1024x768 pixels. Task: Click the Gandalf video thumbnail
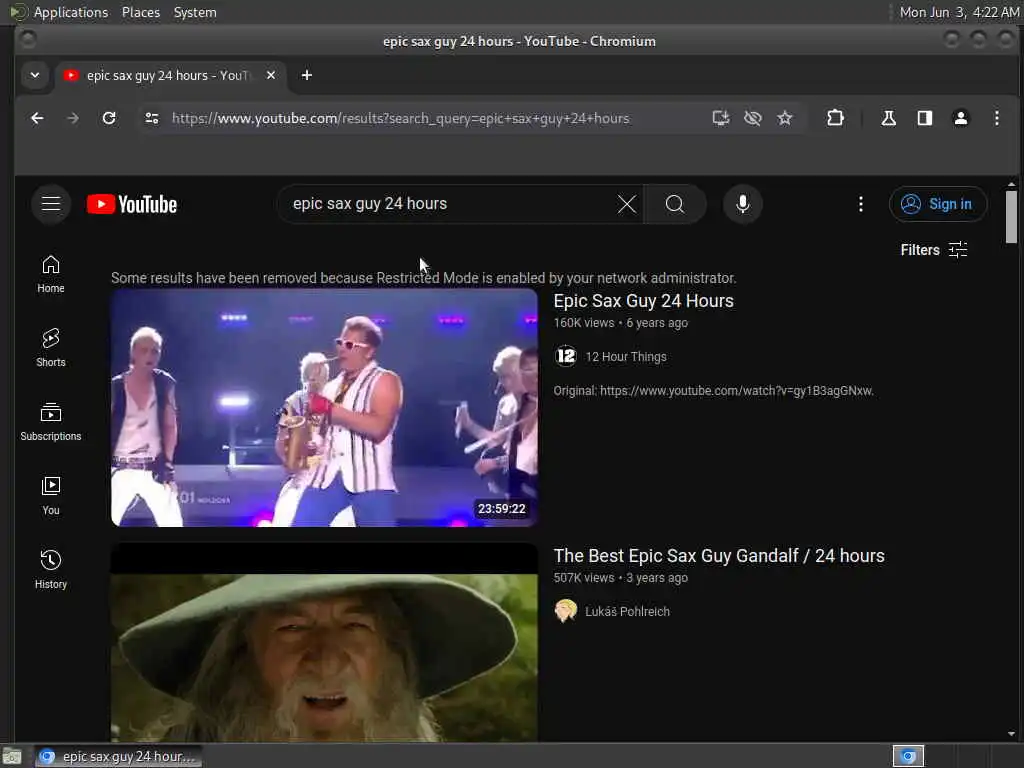(325, 643)
